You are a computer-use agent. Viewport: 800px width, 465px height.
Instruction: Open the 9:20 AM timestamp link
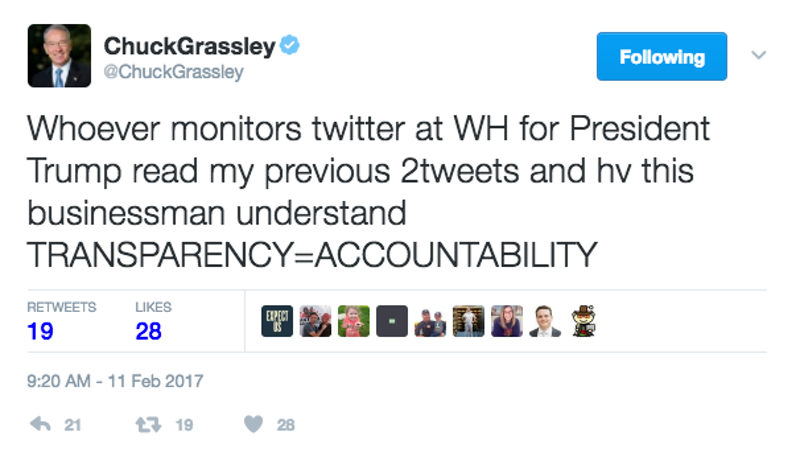pyautogui.click(x=115, y=381)
